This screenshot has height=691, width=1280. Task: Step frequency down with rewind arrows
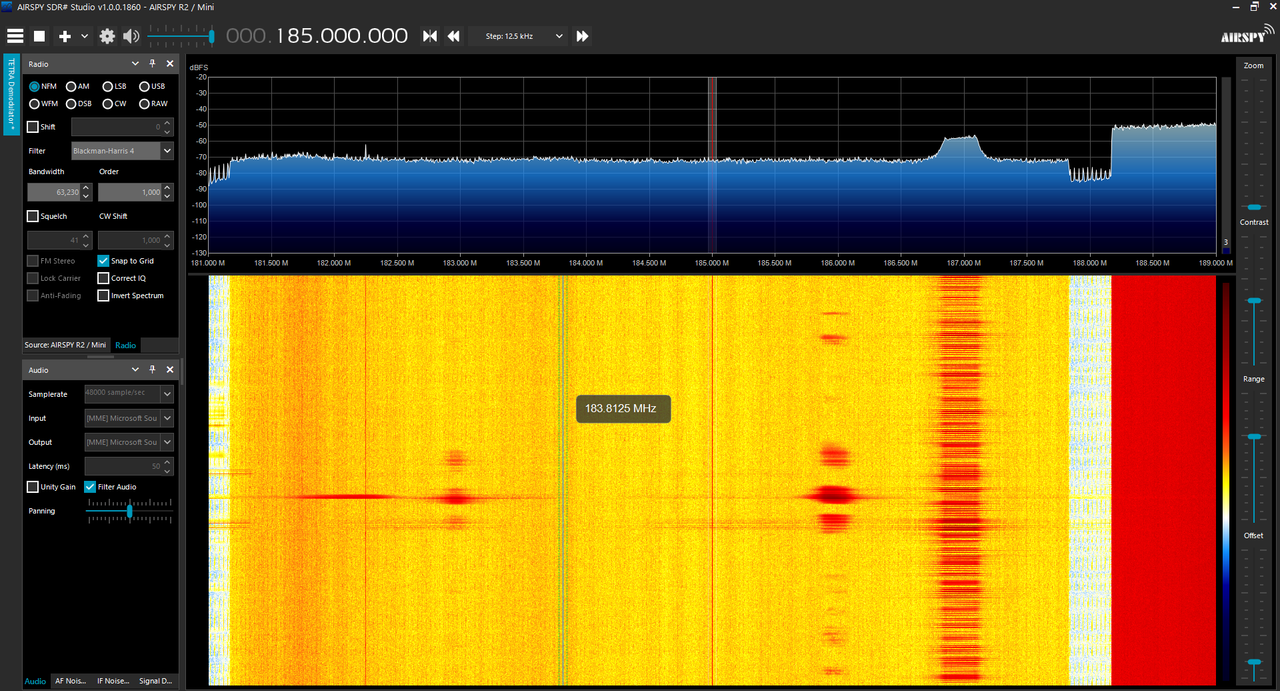(x=453, y=36)
